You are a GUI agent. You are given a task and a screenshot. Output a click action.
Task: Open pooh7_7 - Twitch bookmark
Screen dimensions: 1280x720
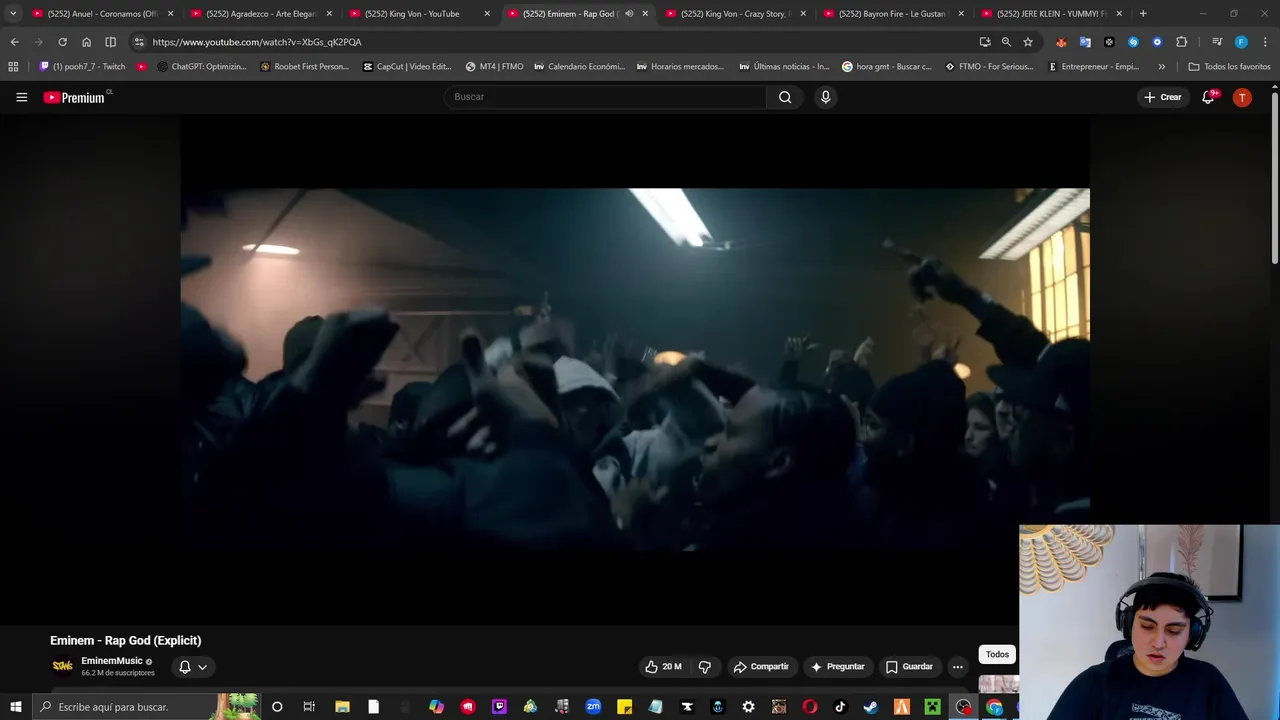click(x=82, y=67)
